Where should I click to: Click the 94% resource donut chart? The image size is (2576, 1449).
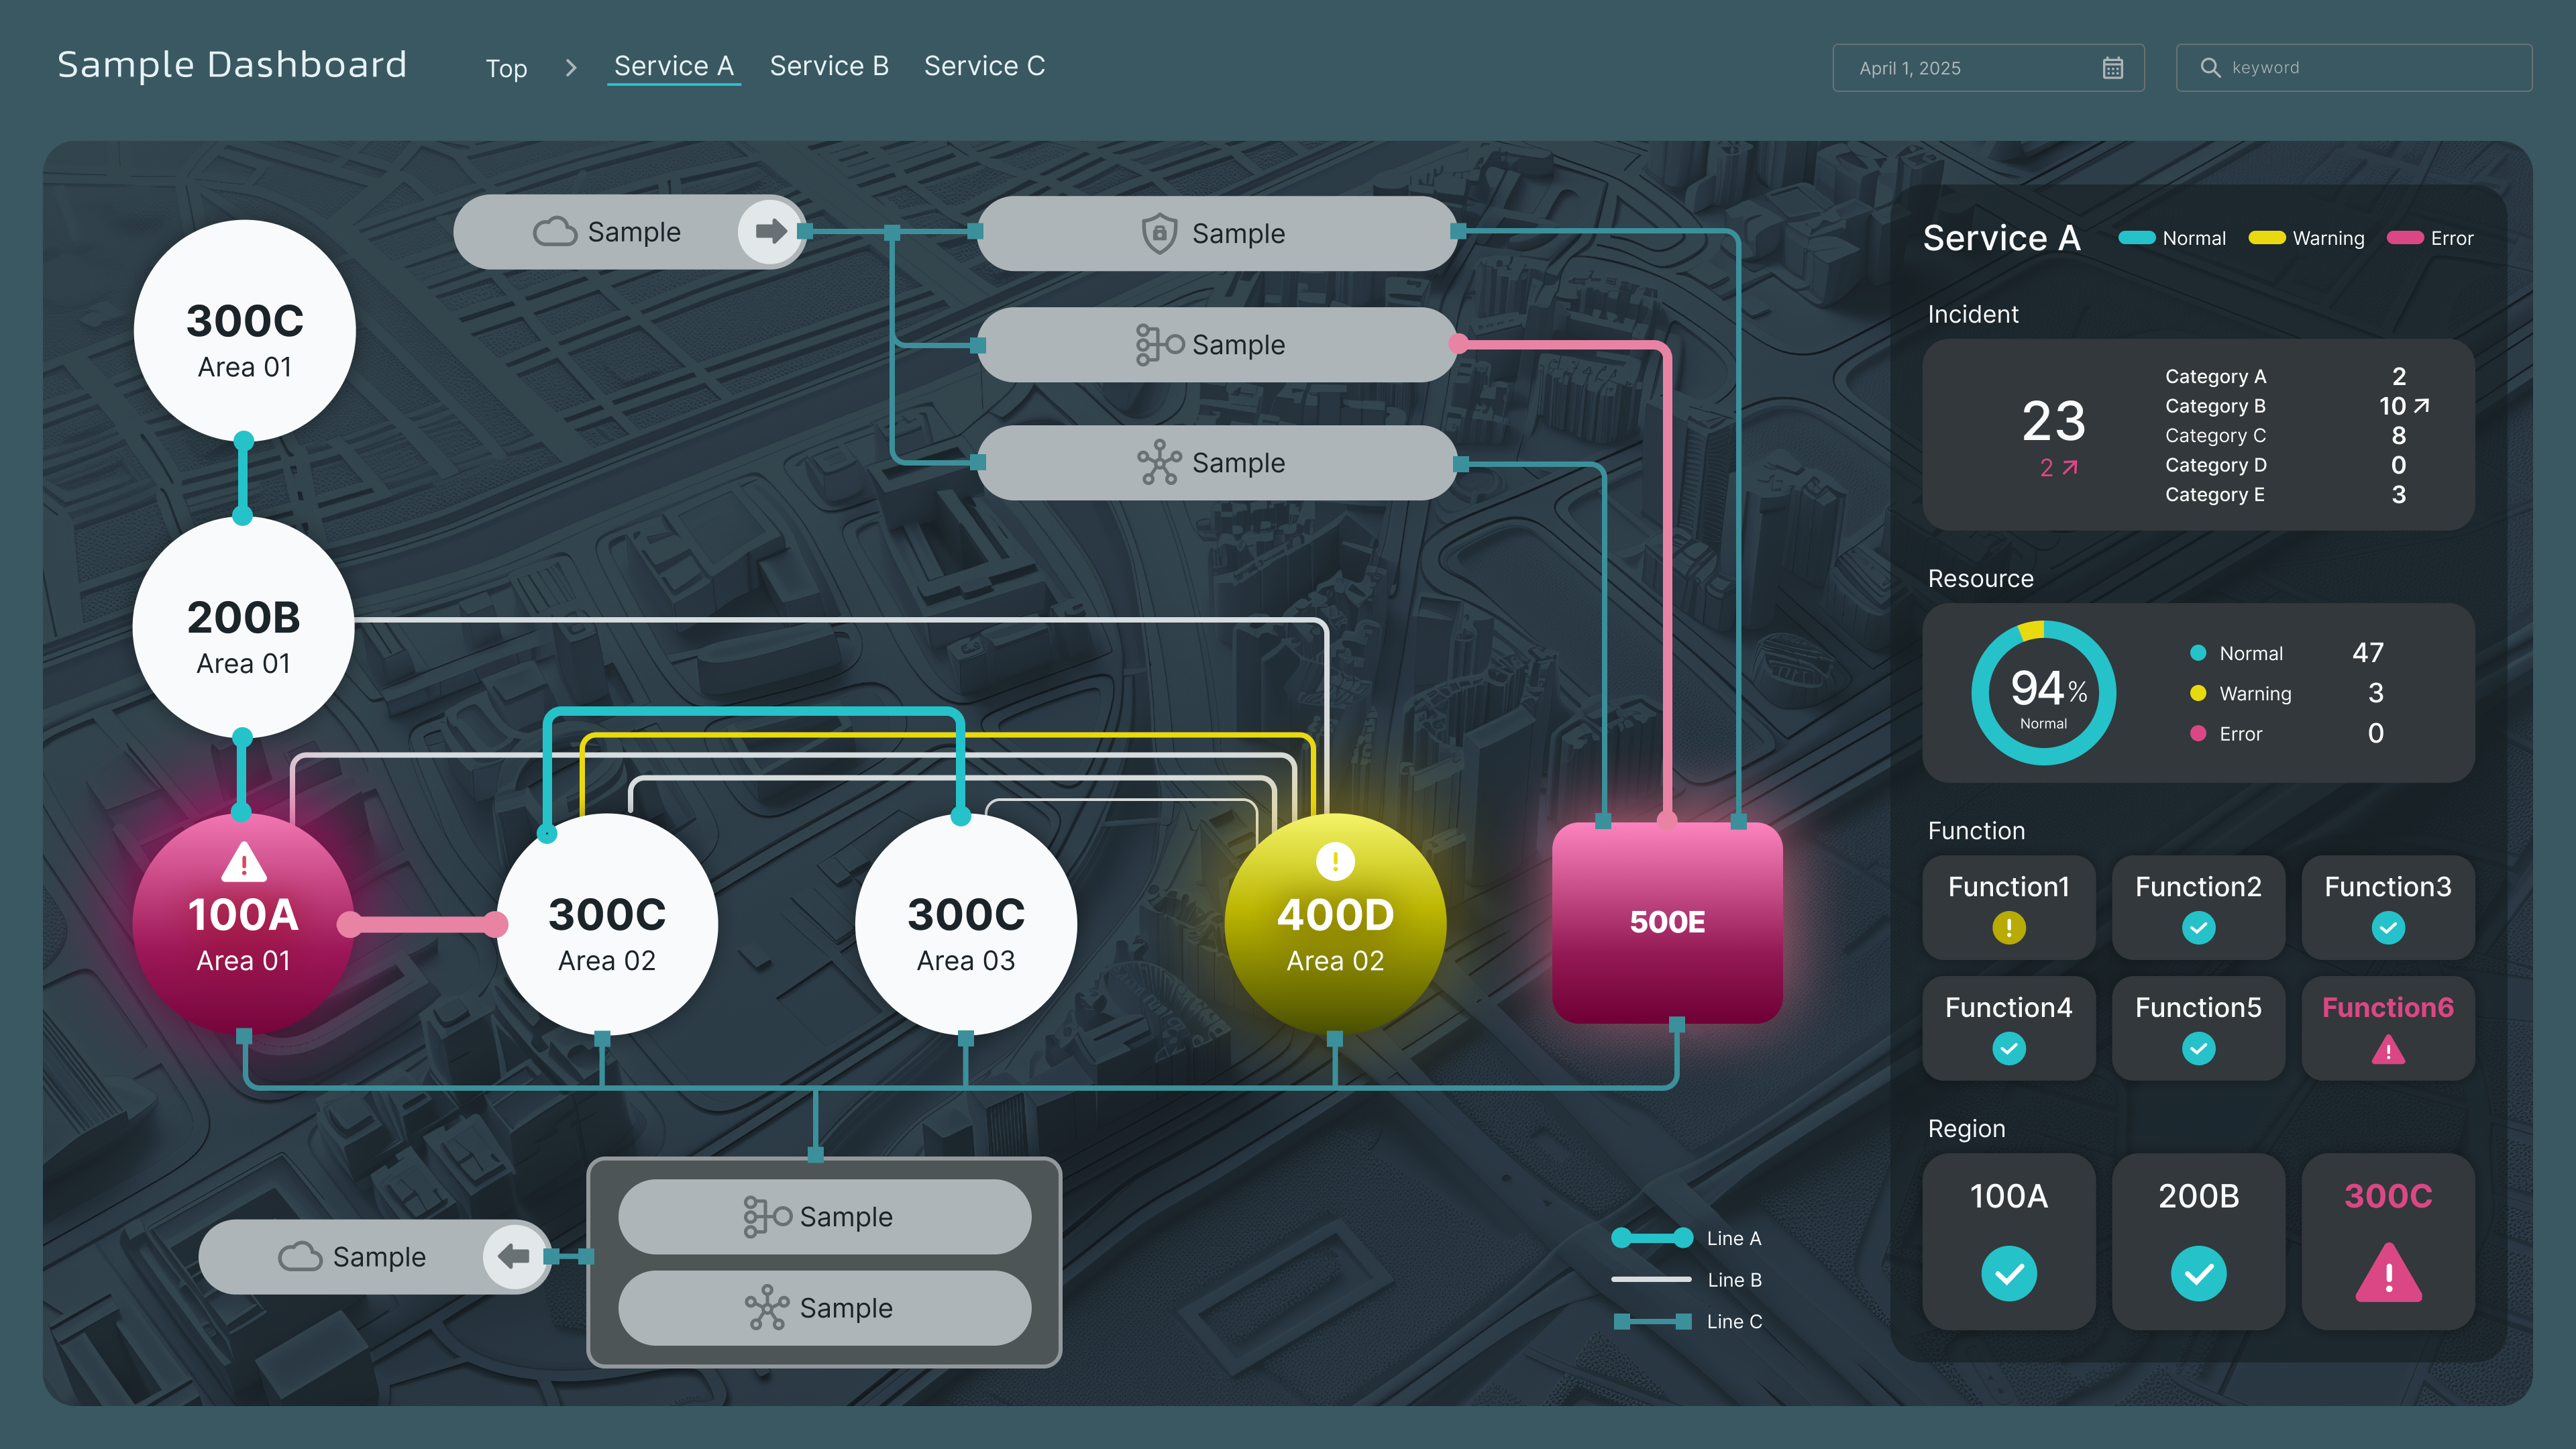[x=2043, y=693]
